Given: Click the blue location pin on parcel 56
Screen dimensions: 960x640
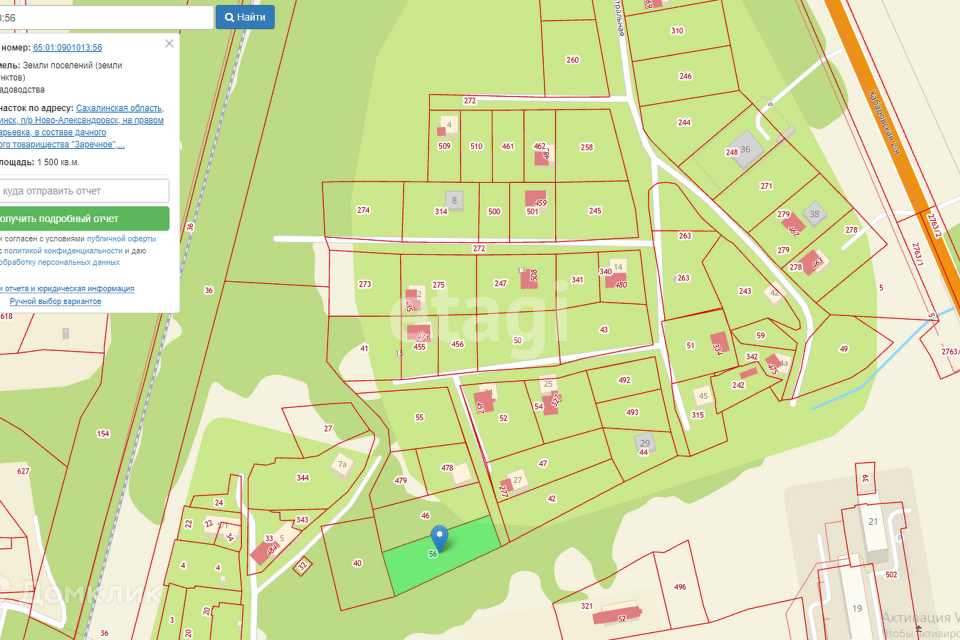Looking at the screenshot, I should [x=438, y=538].
